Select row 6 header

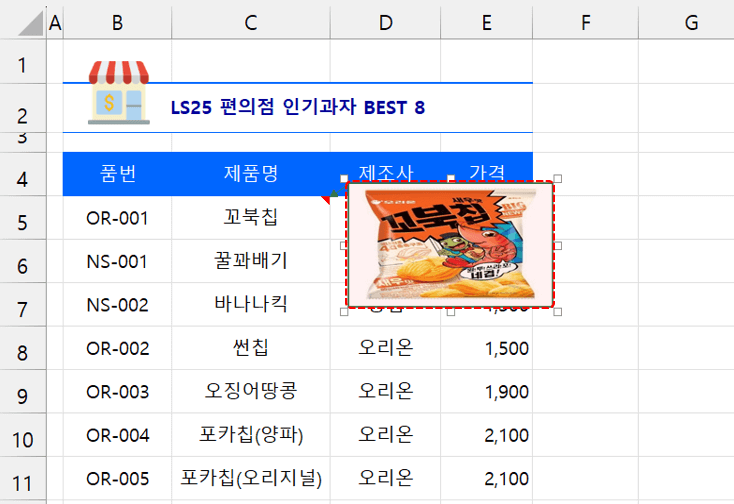pos(22,261)
